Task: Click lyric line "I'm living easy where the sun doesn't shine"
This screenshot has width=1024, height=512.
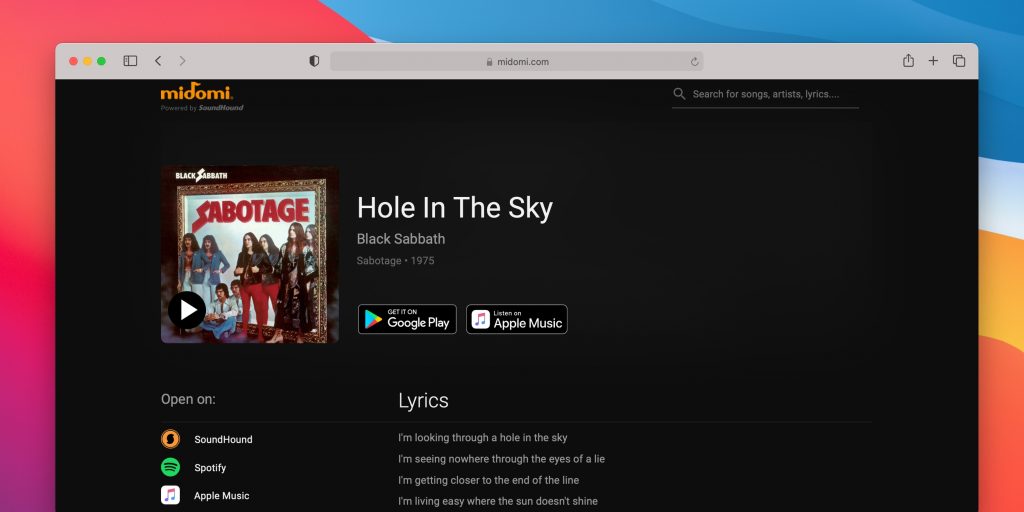Action: pyautogui.click(x=498, y=502)
